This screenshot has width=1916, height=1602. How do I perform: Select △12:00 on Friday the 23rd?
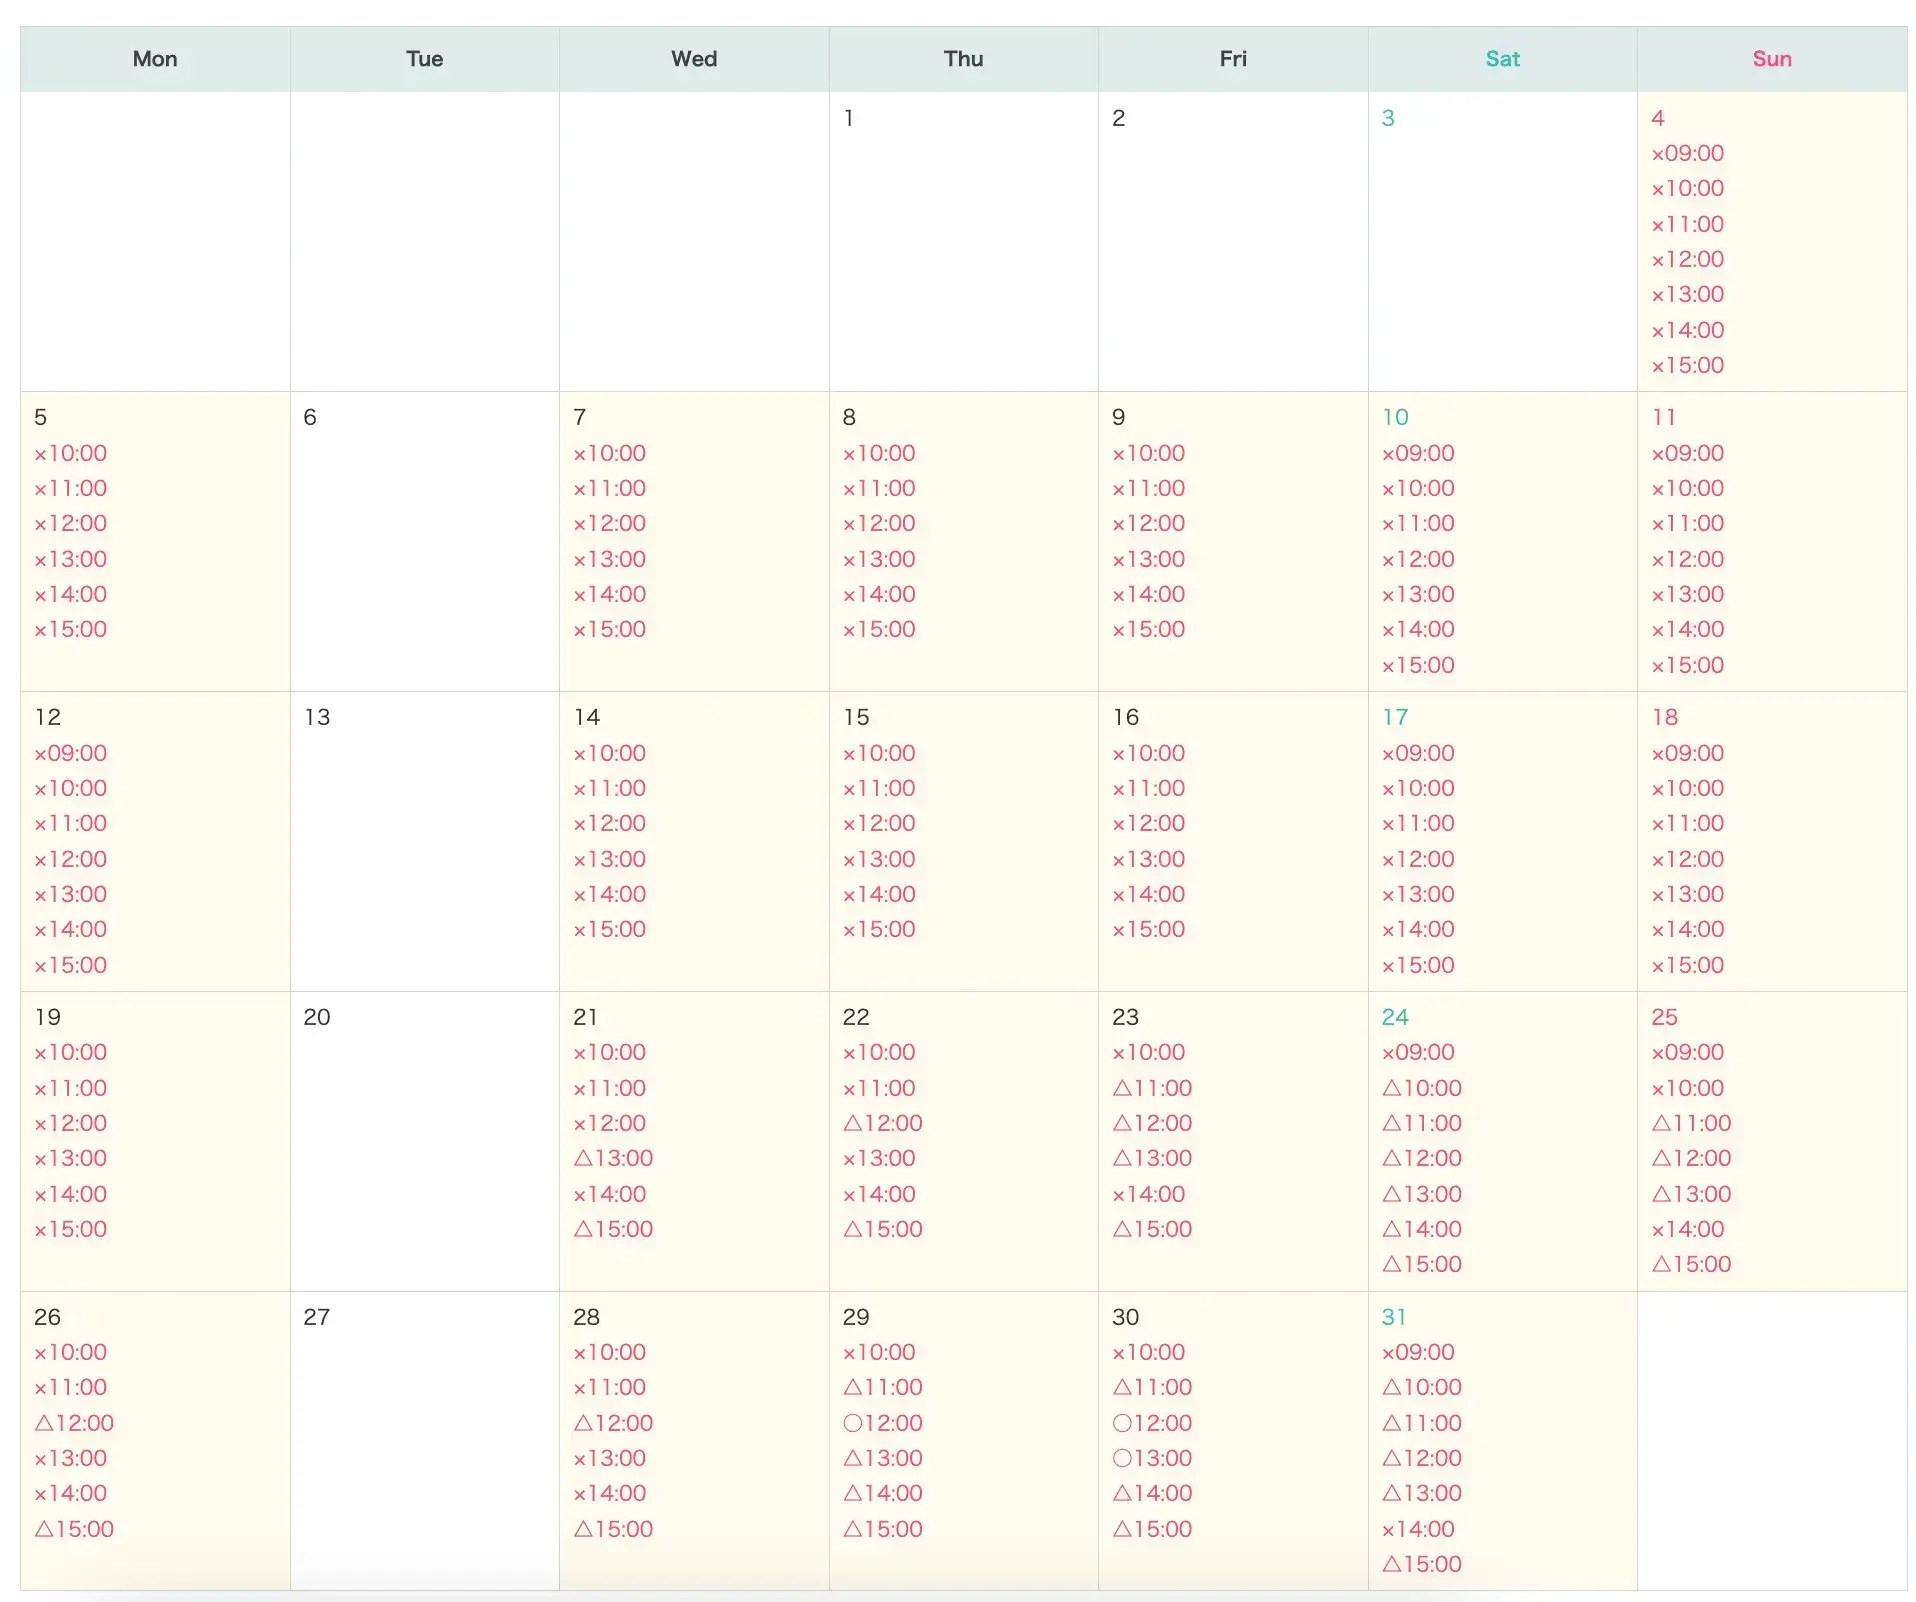pos(1152,1122)
